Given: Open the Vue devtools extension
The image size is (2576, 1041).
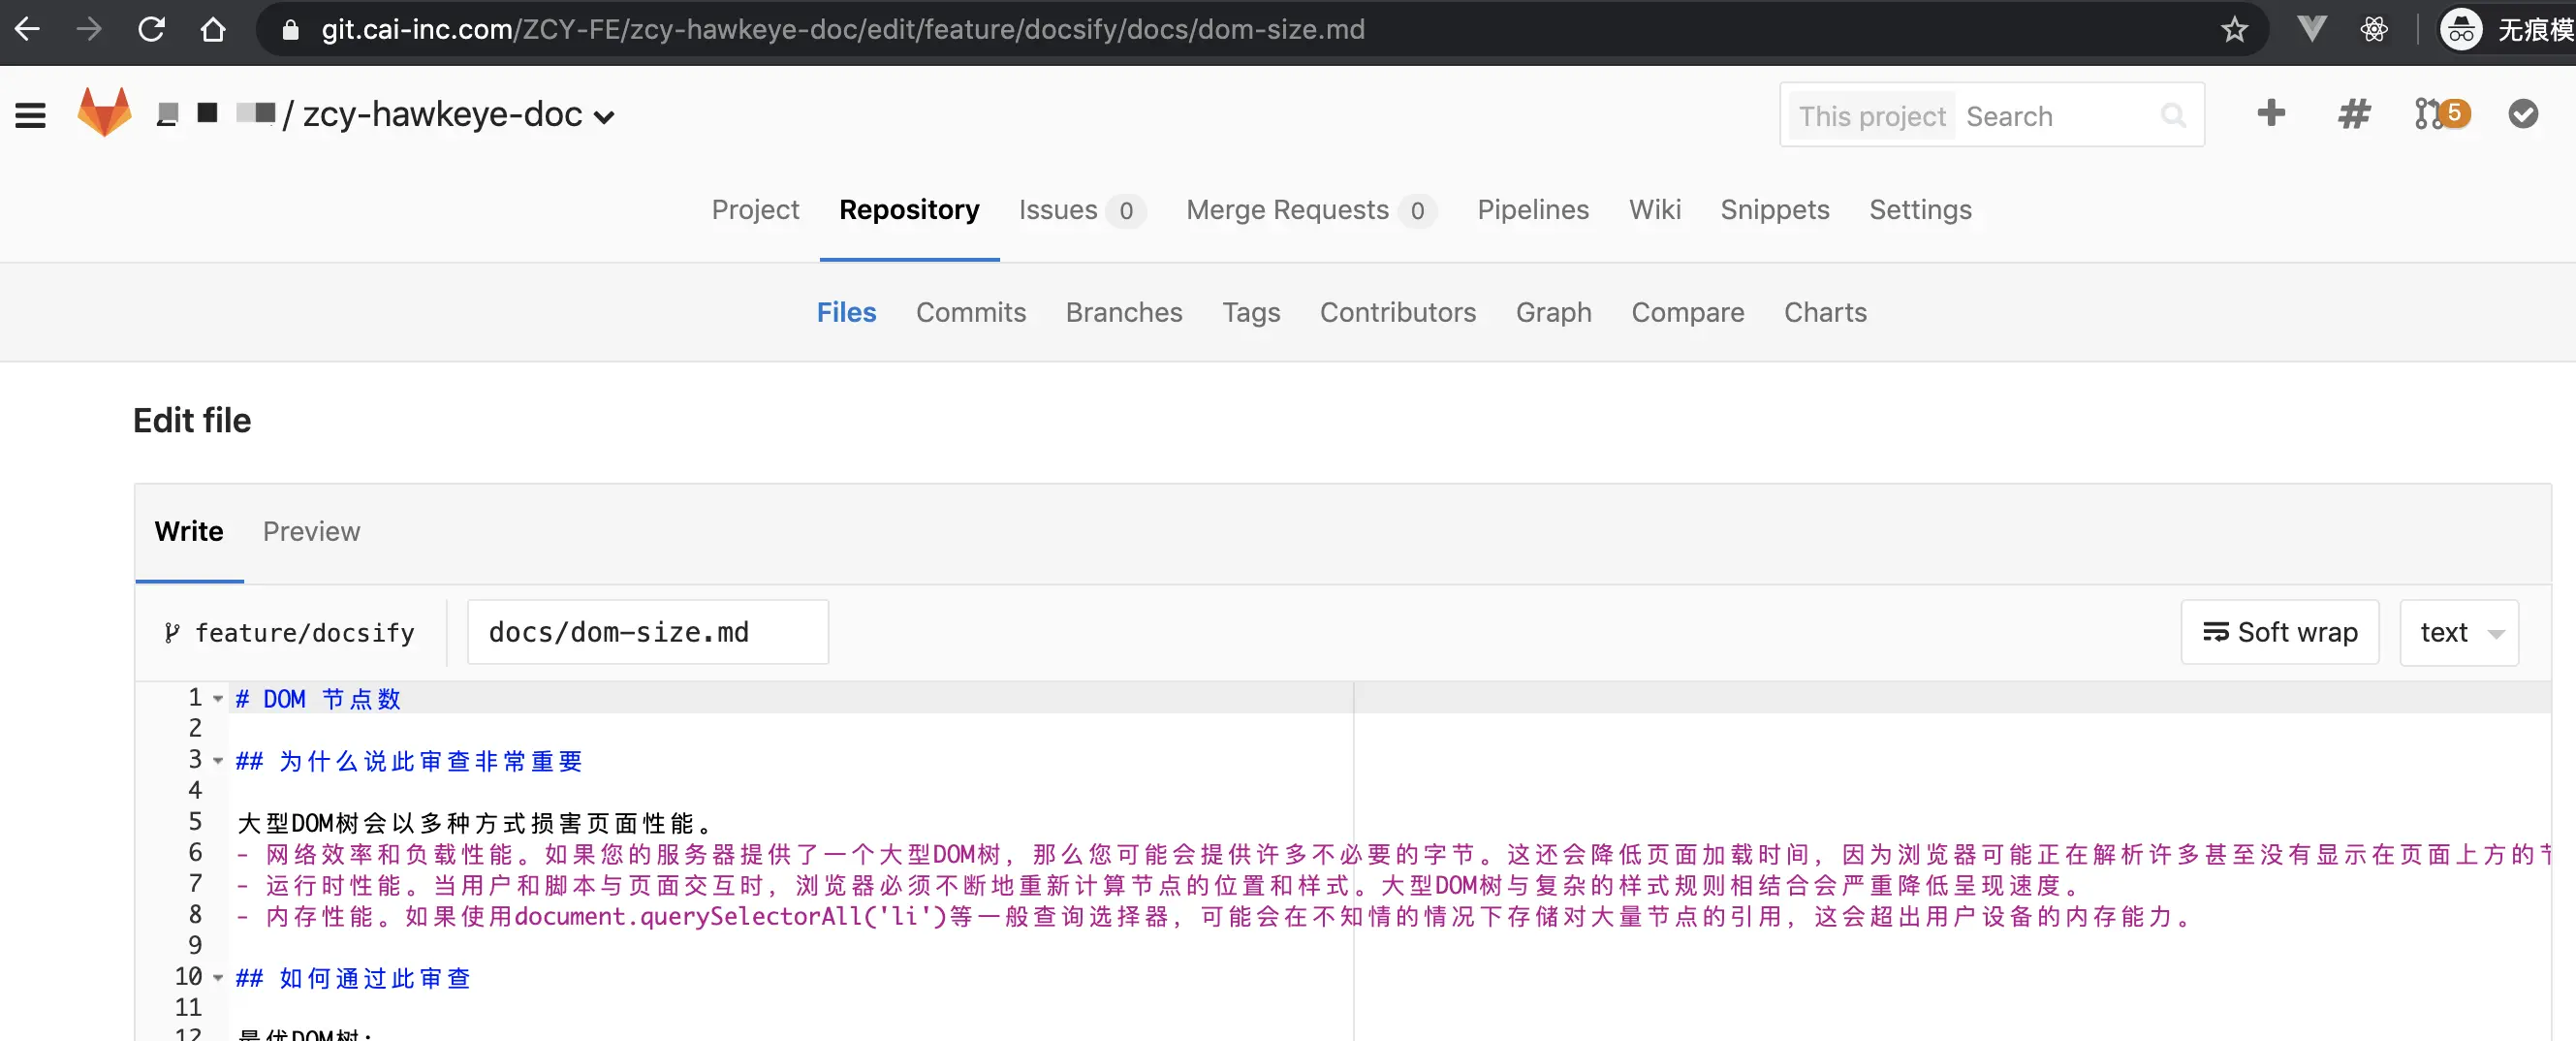Looking at the screenshot, I should tap(2311, 29).
